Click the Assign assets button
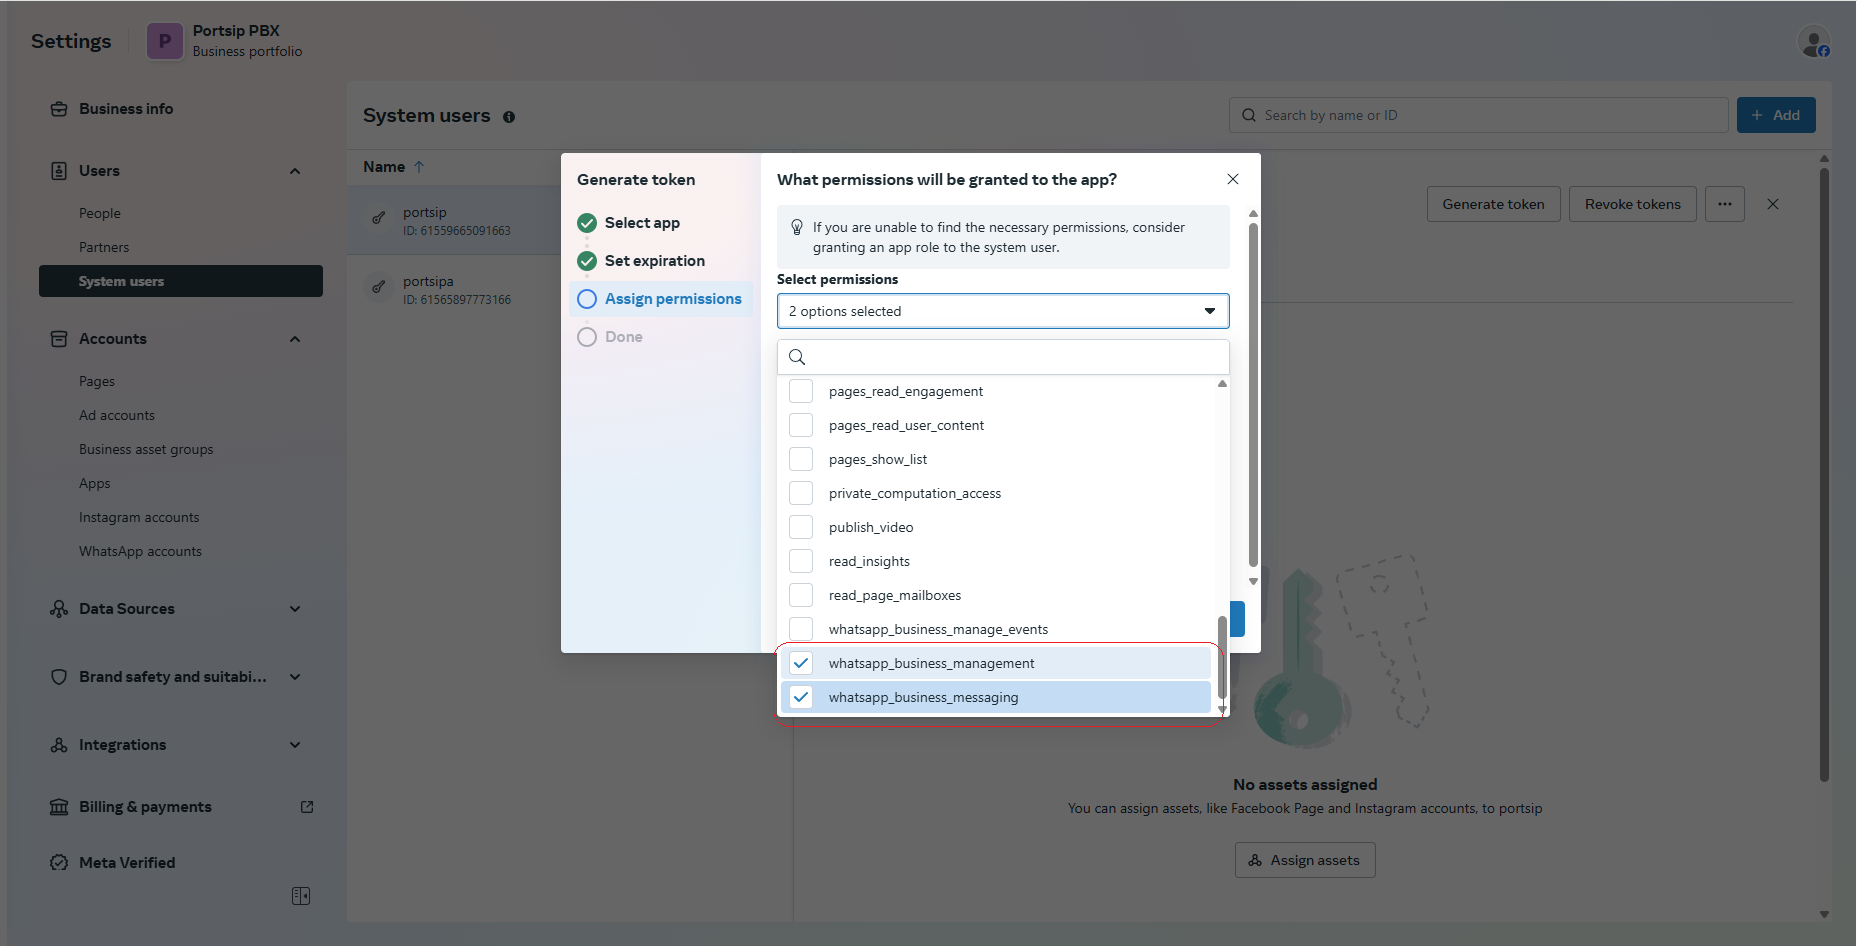Viewport: 1857px width, 946px height. pyautogui.click(x=1304, y=860)
